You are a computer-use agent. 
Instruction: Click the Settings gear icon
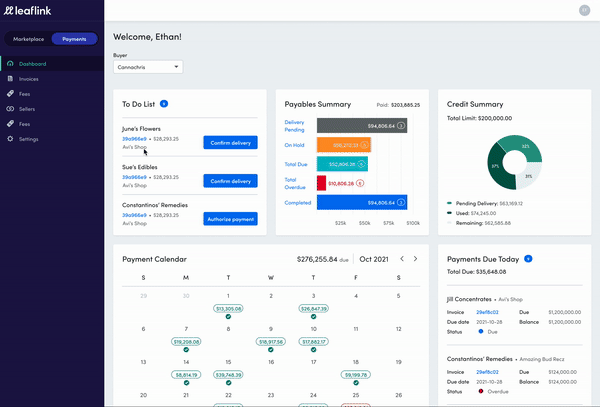(x=10, y=139)
